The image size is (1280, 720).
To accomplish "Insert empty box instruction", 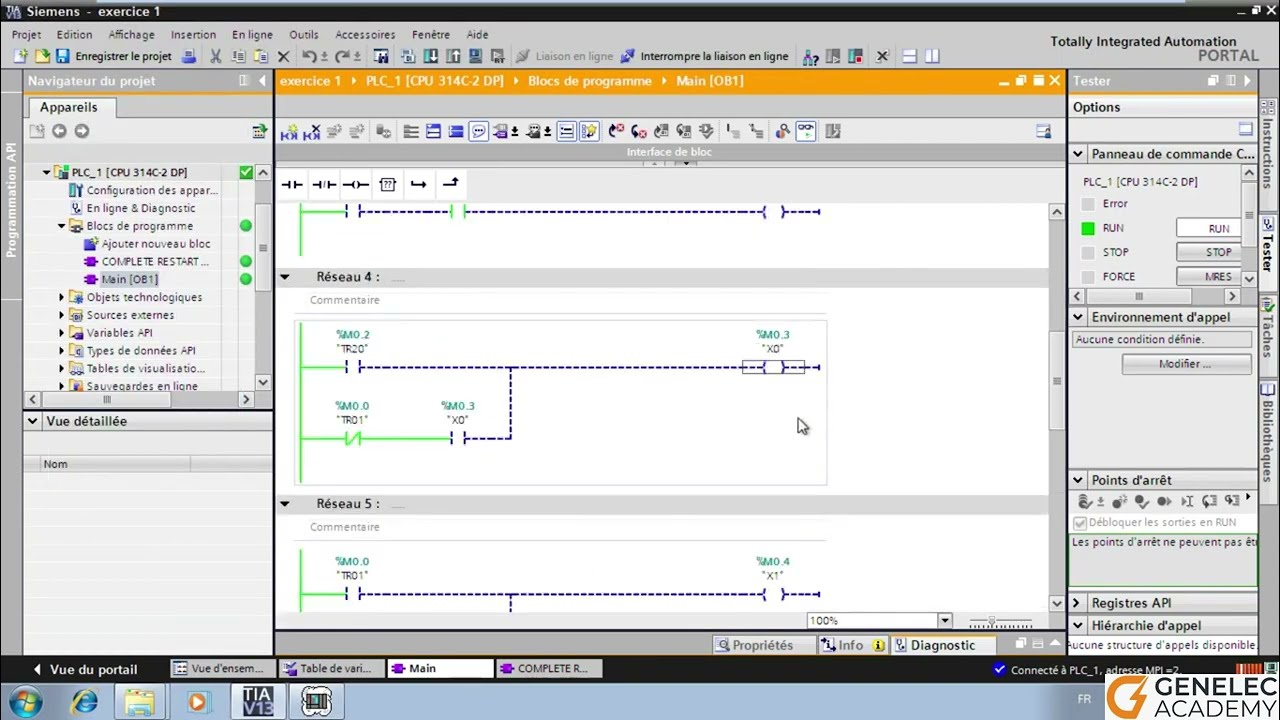I will point(388,184).
